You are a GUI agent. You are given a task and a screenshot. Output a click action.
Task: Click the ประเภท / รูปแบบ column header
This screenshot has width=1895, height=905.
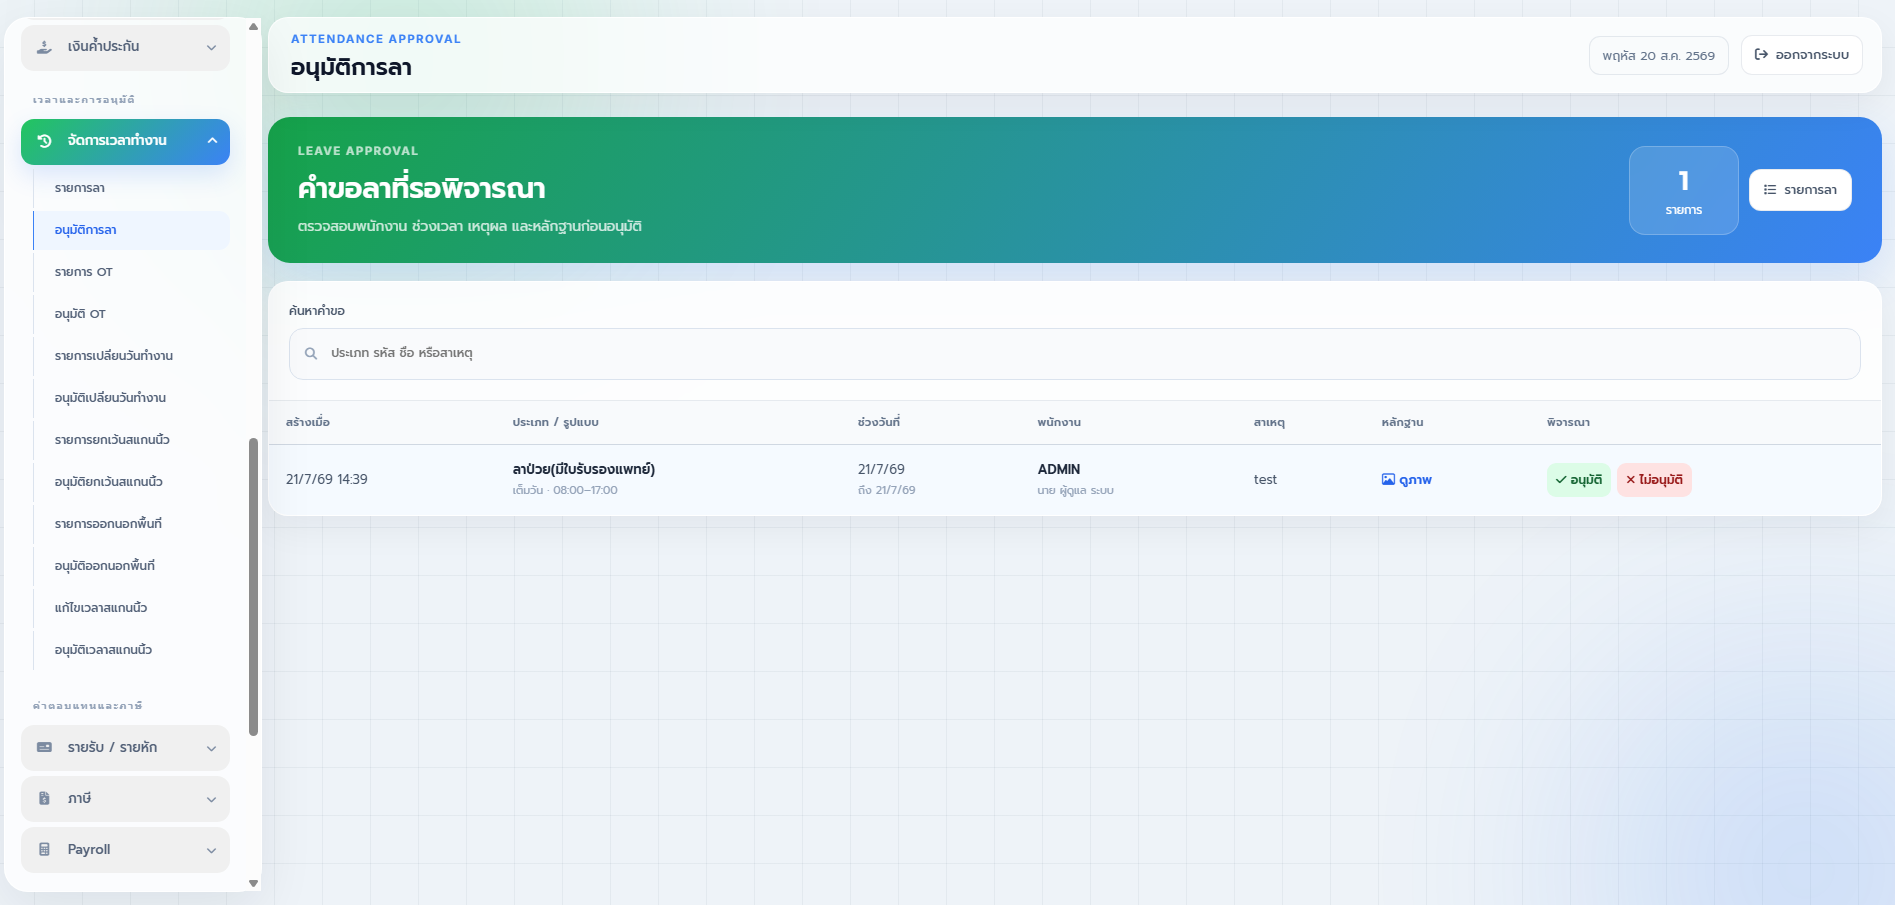tap(556, 423)
